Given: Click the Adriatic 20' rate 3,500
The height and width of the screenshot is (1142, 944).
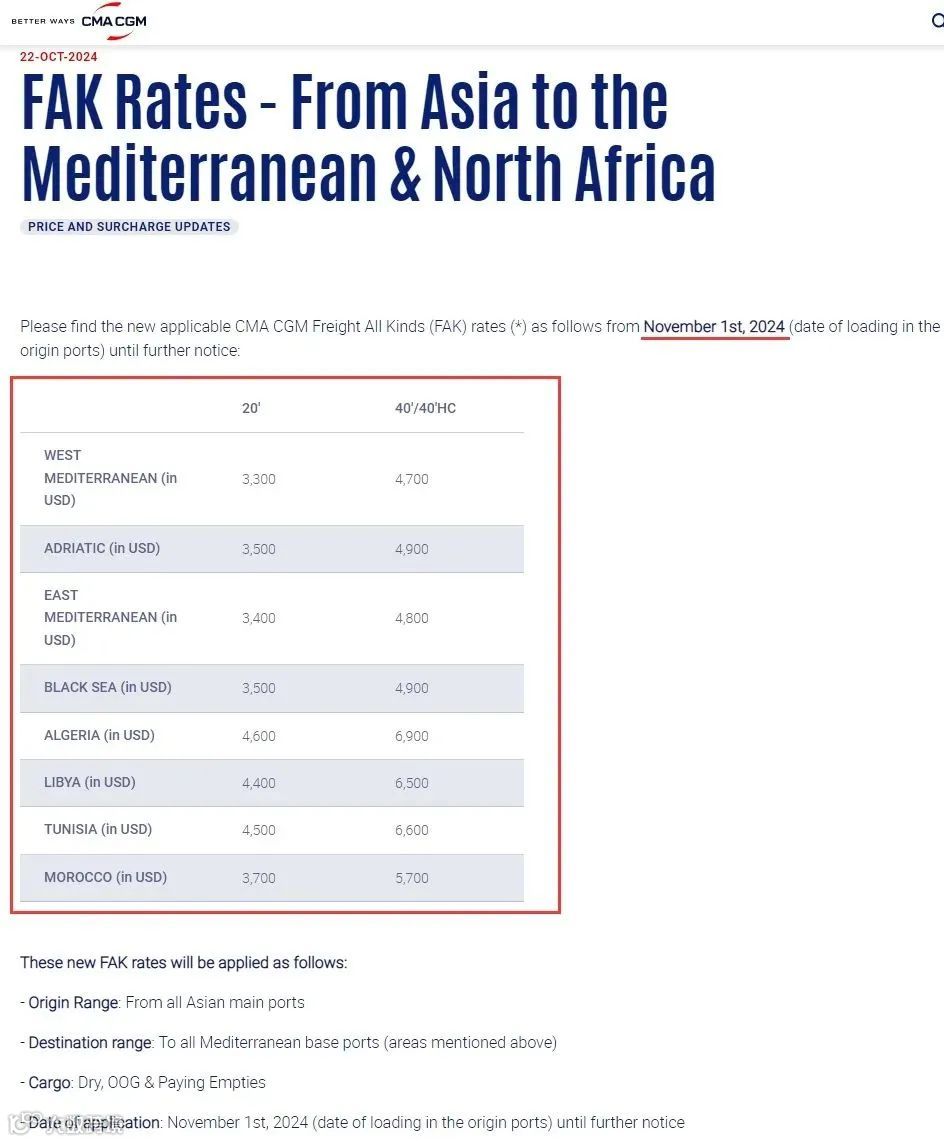Looking at the screenshot, I should coord(258,549).
